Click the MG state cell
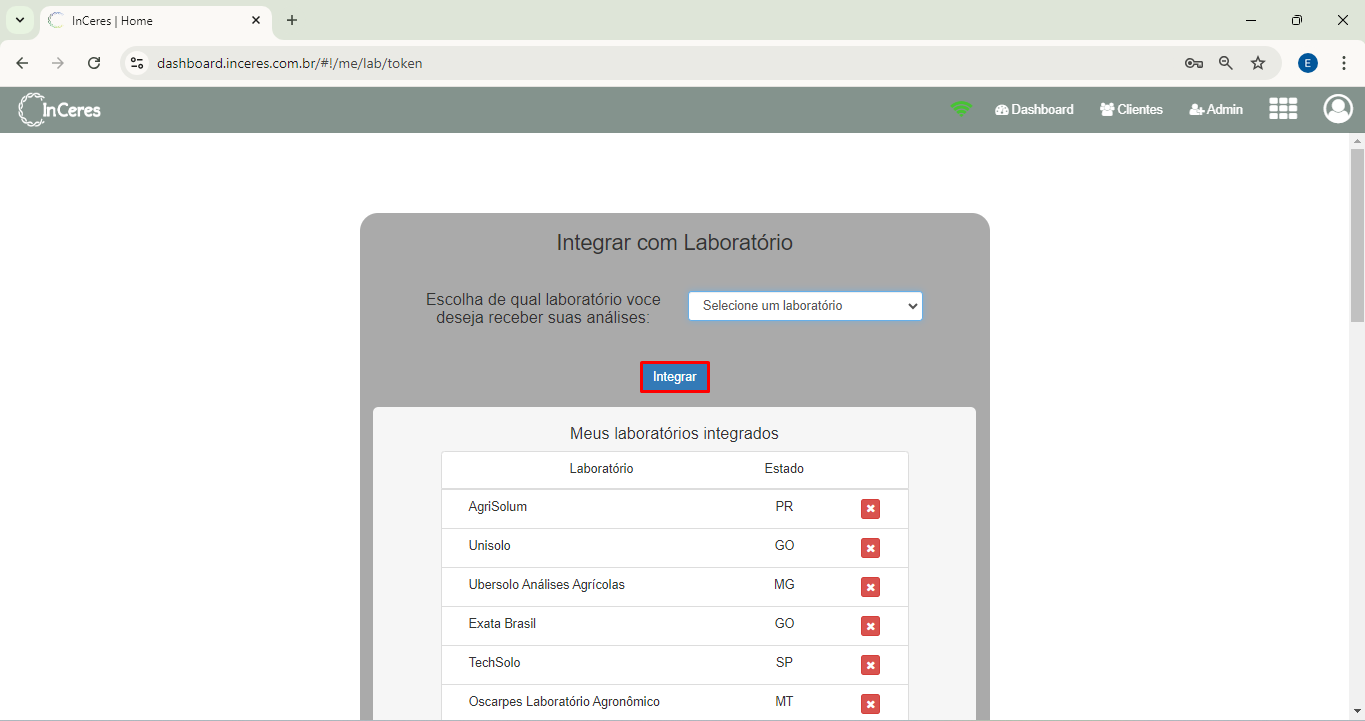 784,585
